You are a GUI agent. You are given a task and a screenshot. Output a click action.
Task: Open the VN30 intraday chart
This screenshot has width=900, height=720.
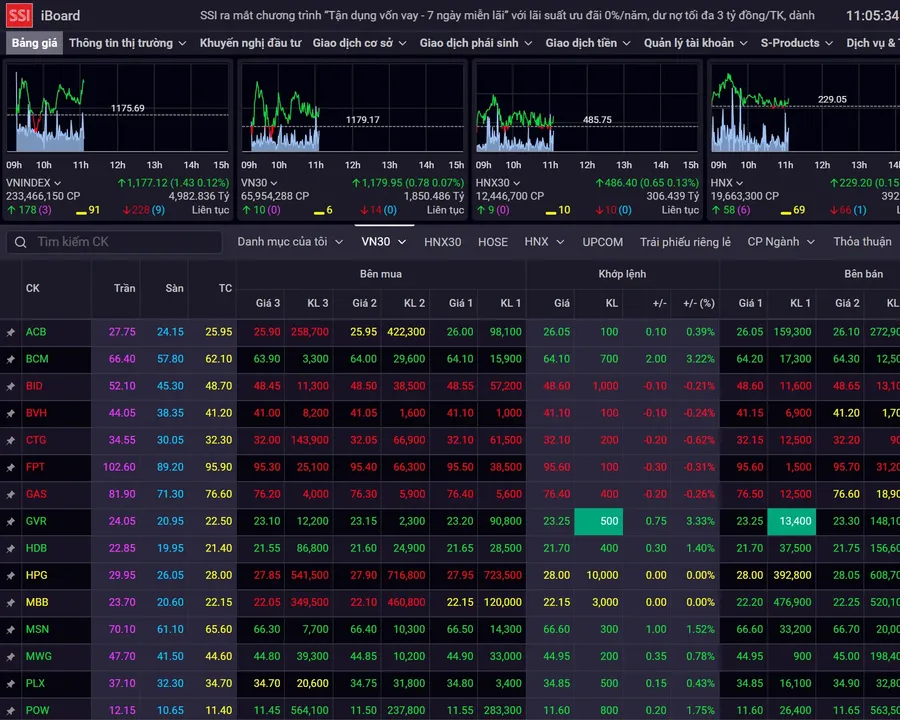click(x=352, y=107)
